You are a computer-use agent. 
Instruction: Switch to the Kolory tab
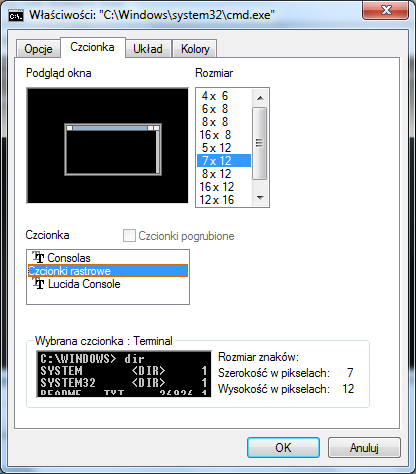click(x=195, y=49)
